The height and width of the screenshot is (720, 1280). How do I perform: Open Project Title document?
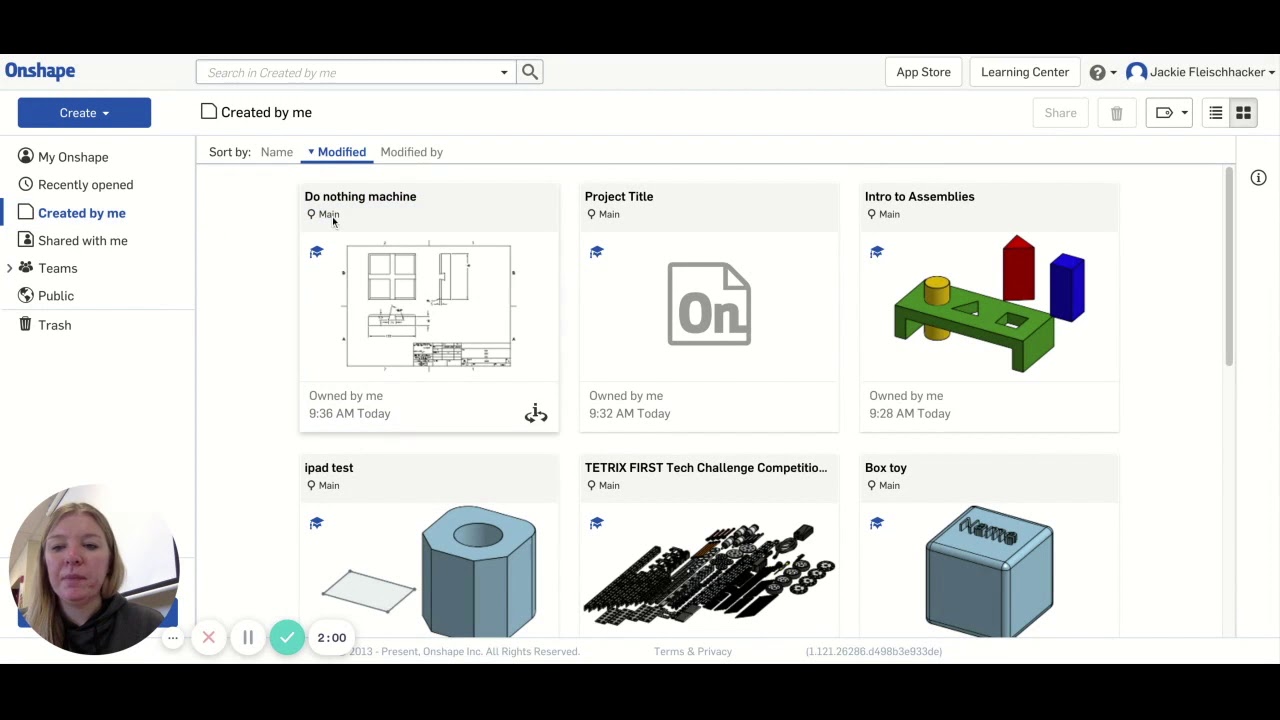pyautogui.click(x=619, y=197)
